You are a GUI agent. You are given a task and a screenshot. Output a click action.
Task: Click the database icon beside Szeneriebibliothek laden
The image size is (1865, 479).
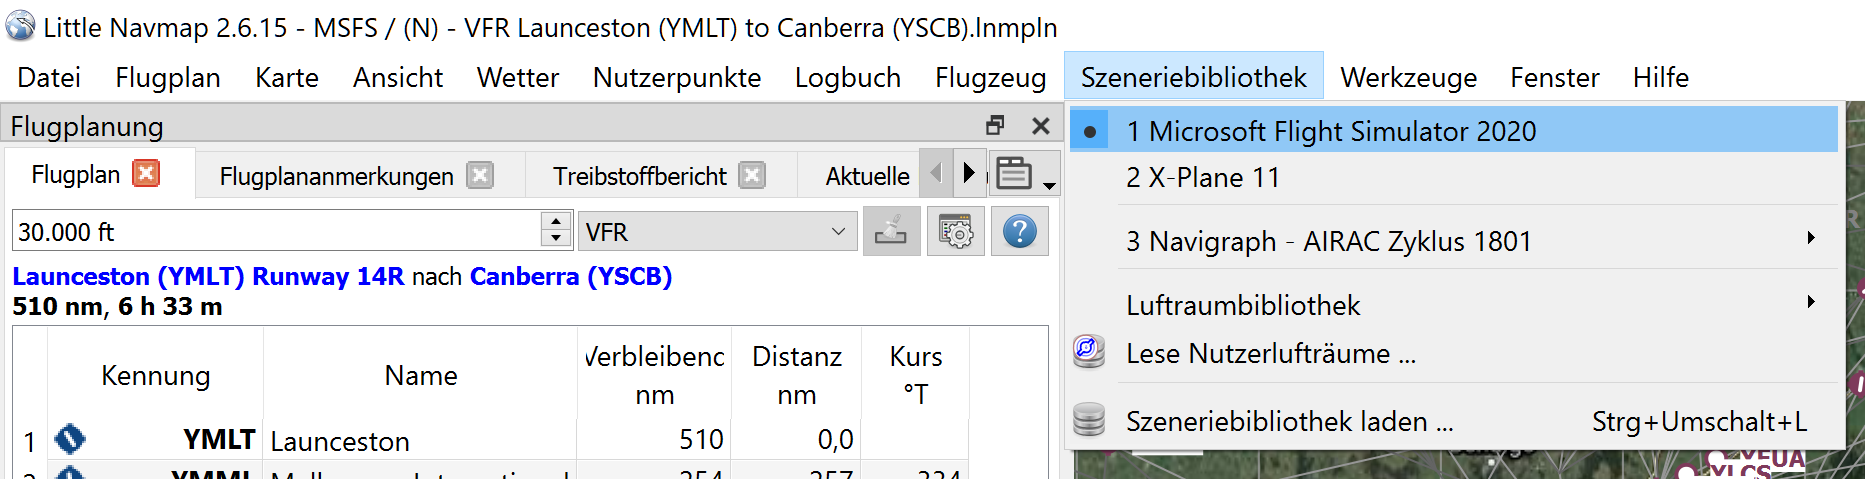click(1089, 420)
